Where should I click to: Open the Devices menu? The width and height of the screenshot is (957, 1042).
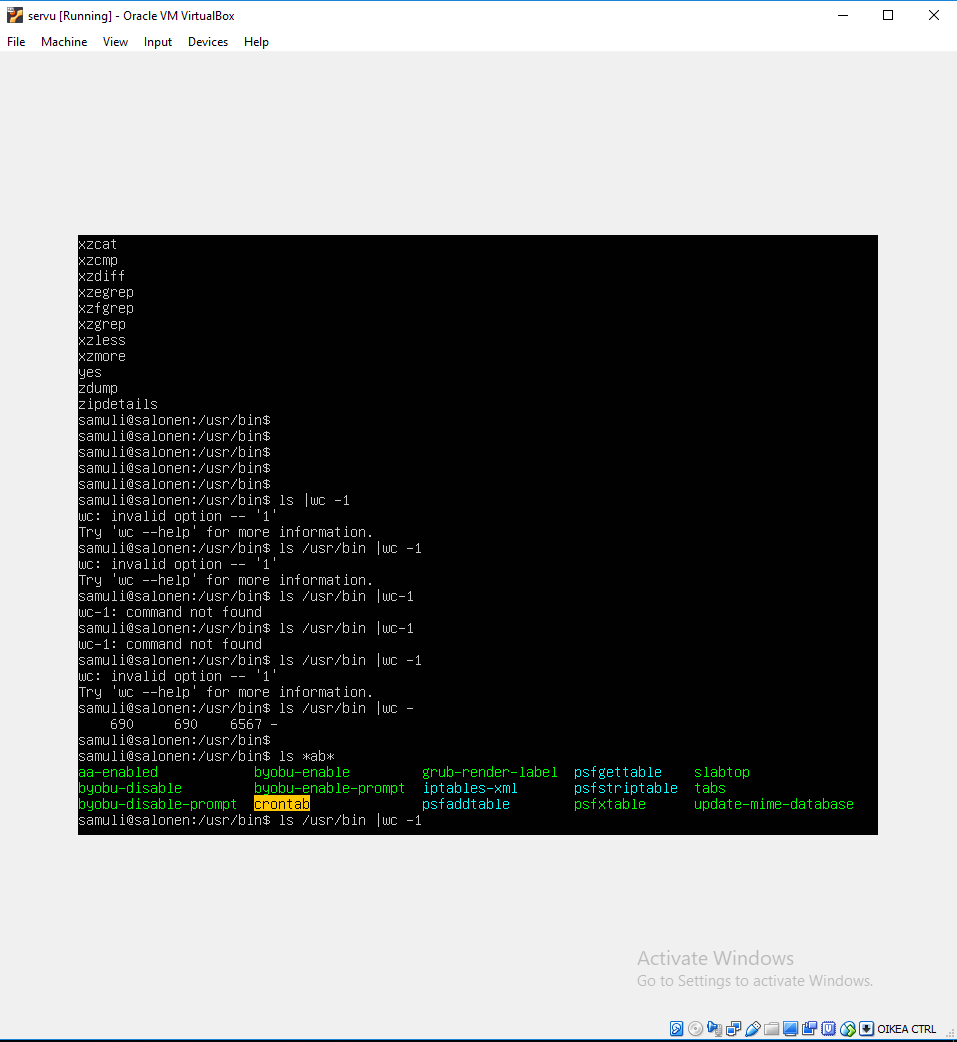click(207, 42)
